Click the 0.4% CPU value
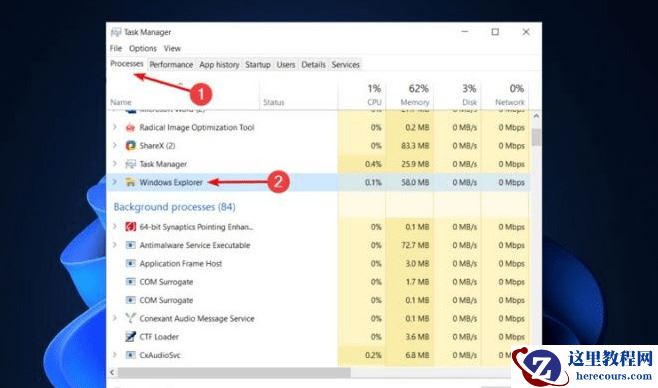 click(x=373, y=164)
